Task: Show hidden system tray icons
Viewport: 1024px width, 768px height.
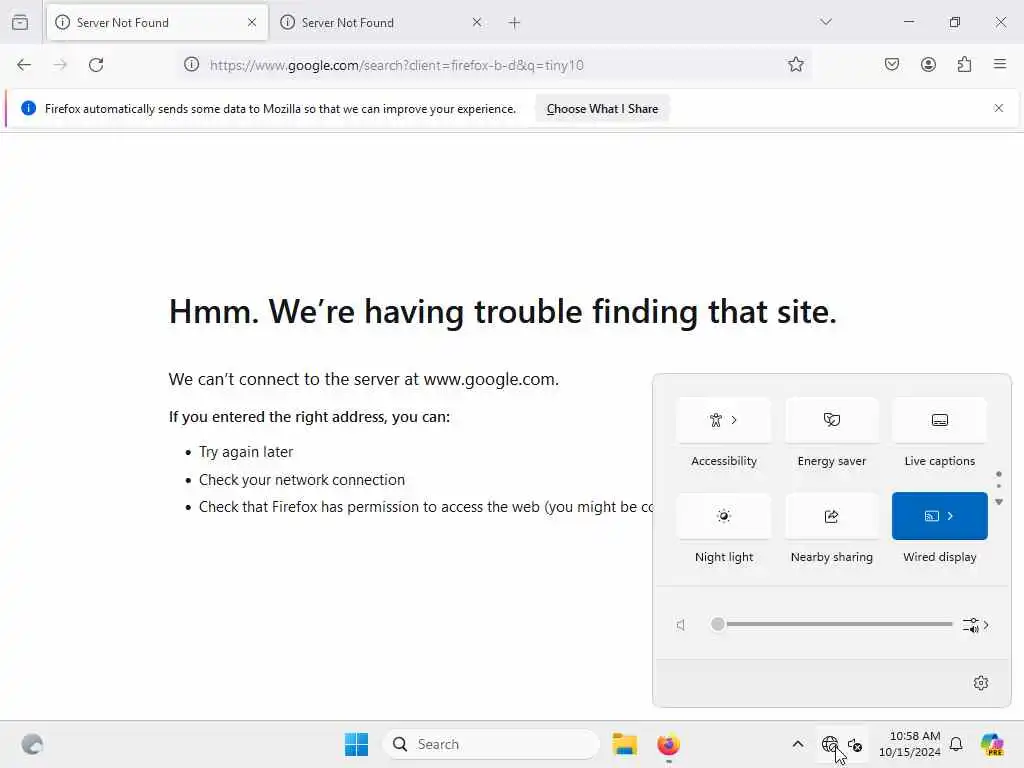Action: 797,744
